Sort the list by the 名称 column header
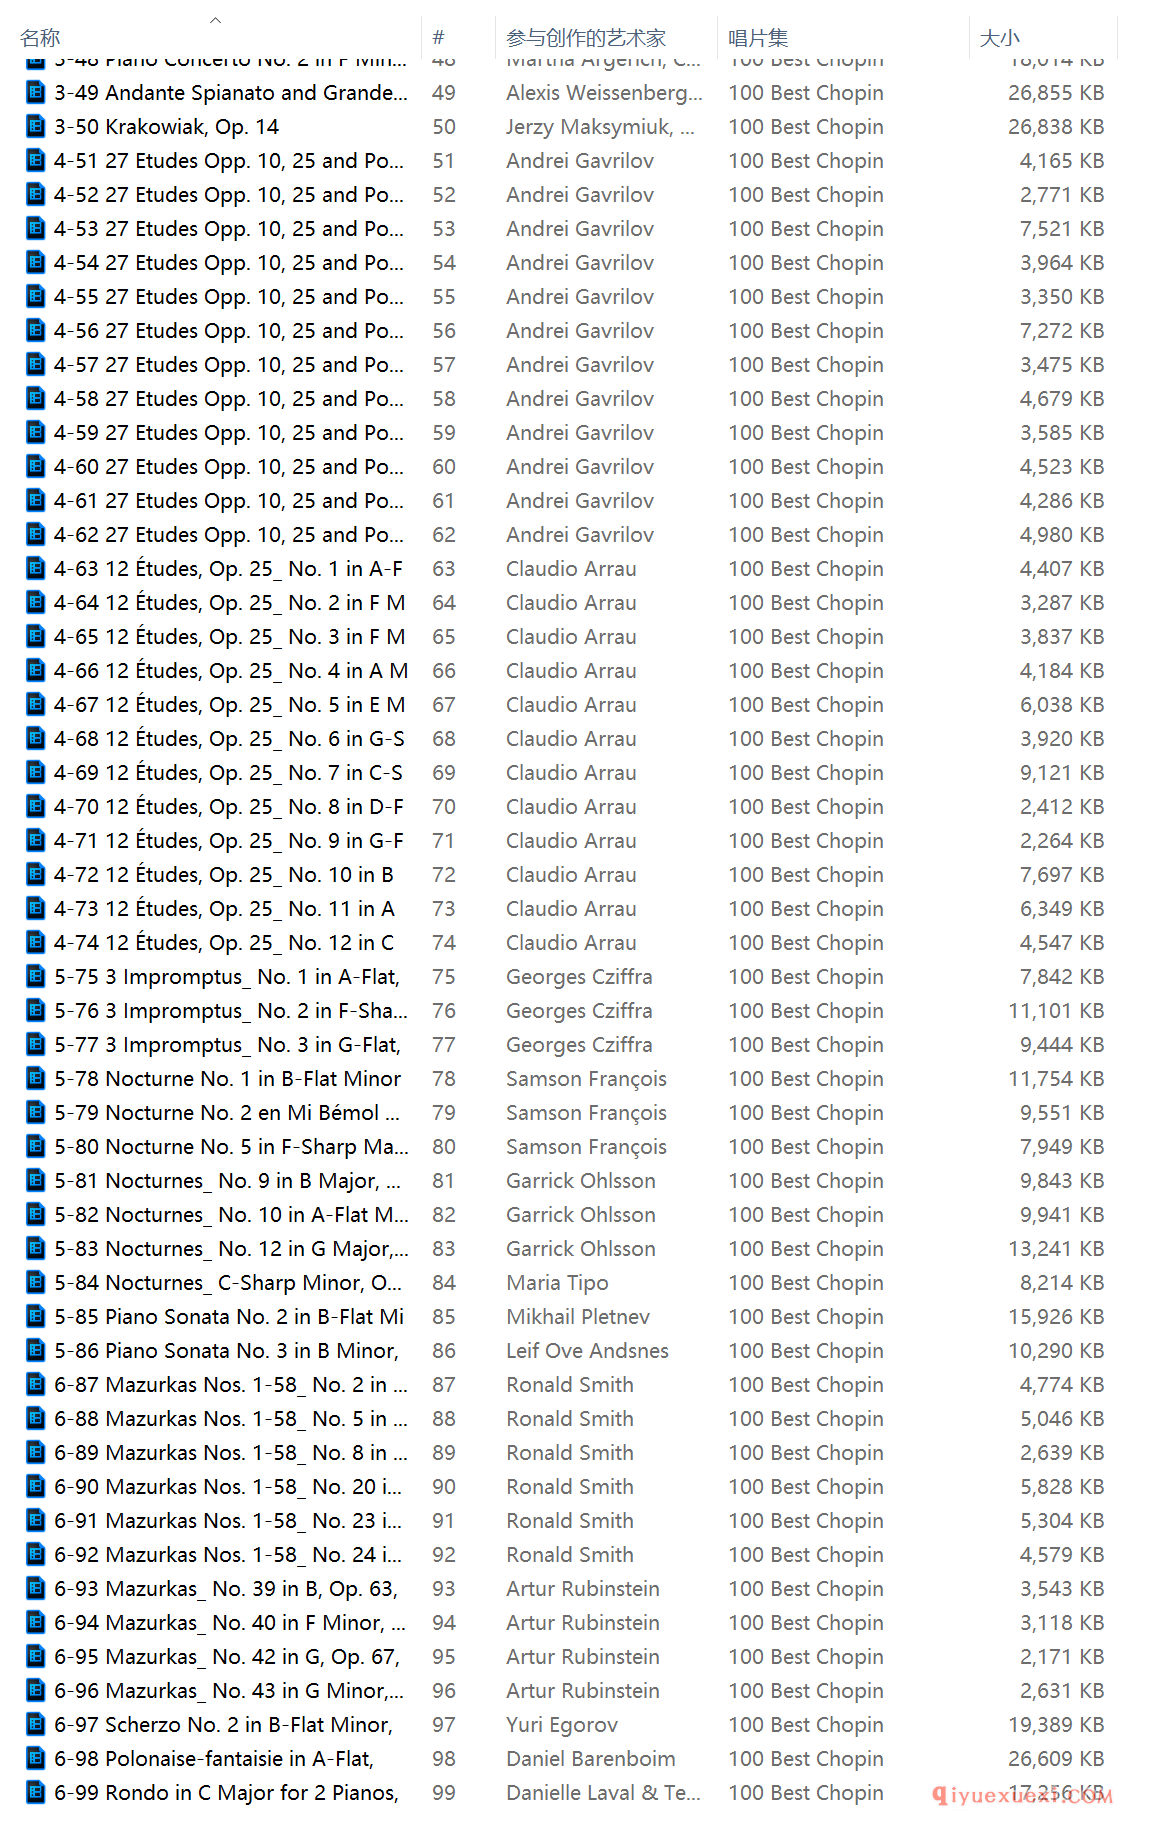Image resolution: width=1149 pixels, height=1827 pixels. [x=40, y=38]
